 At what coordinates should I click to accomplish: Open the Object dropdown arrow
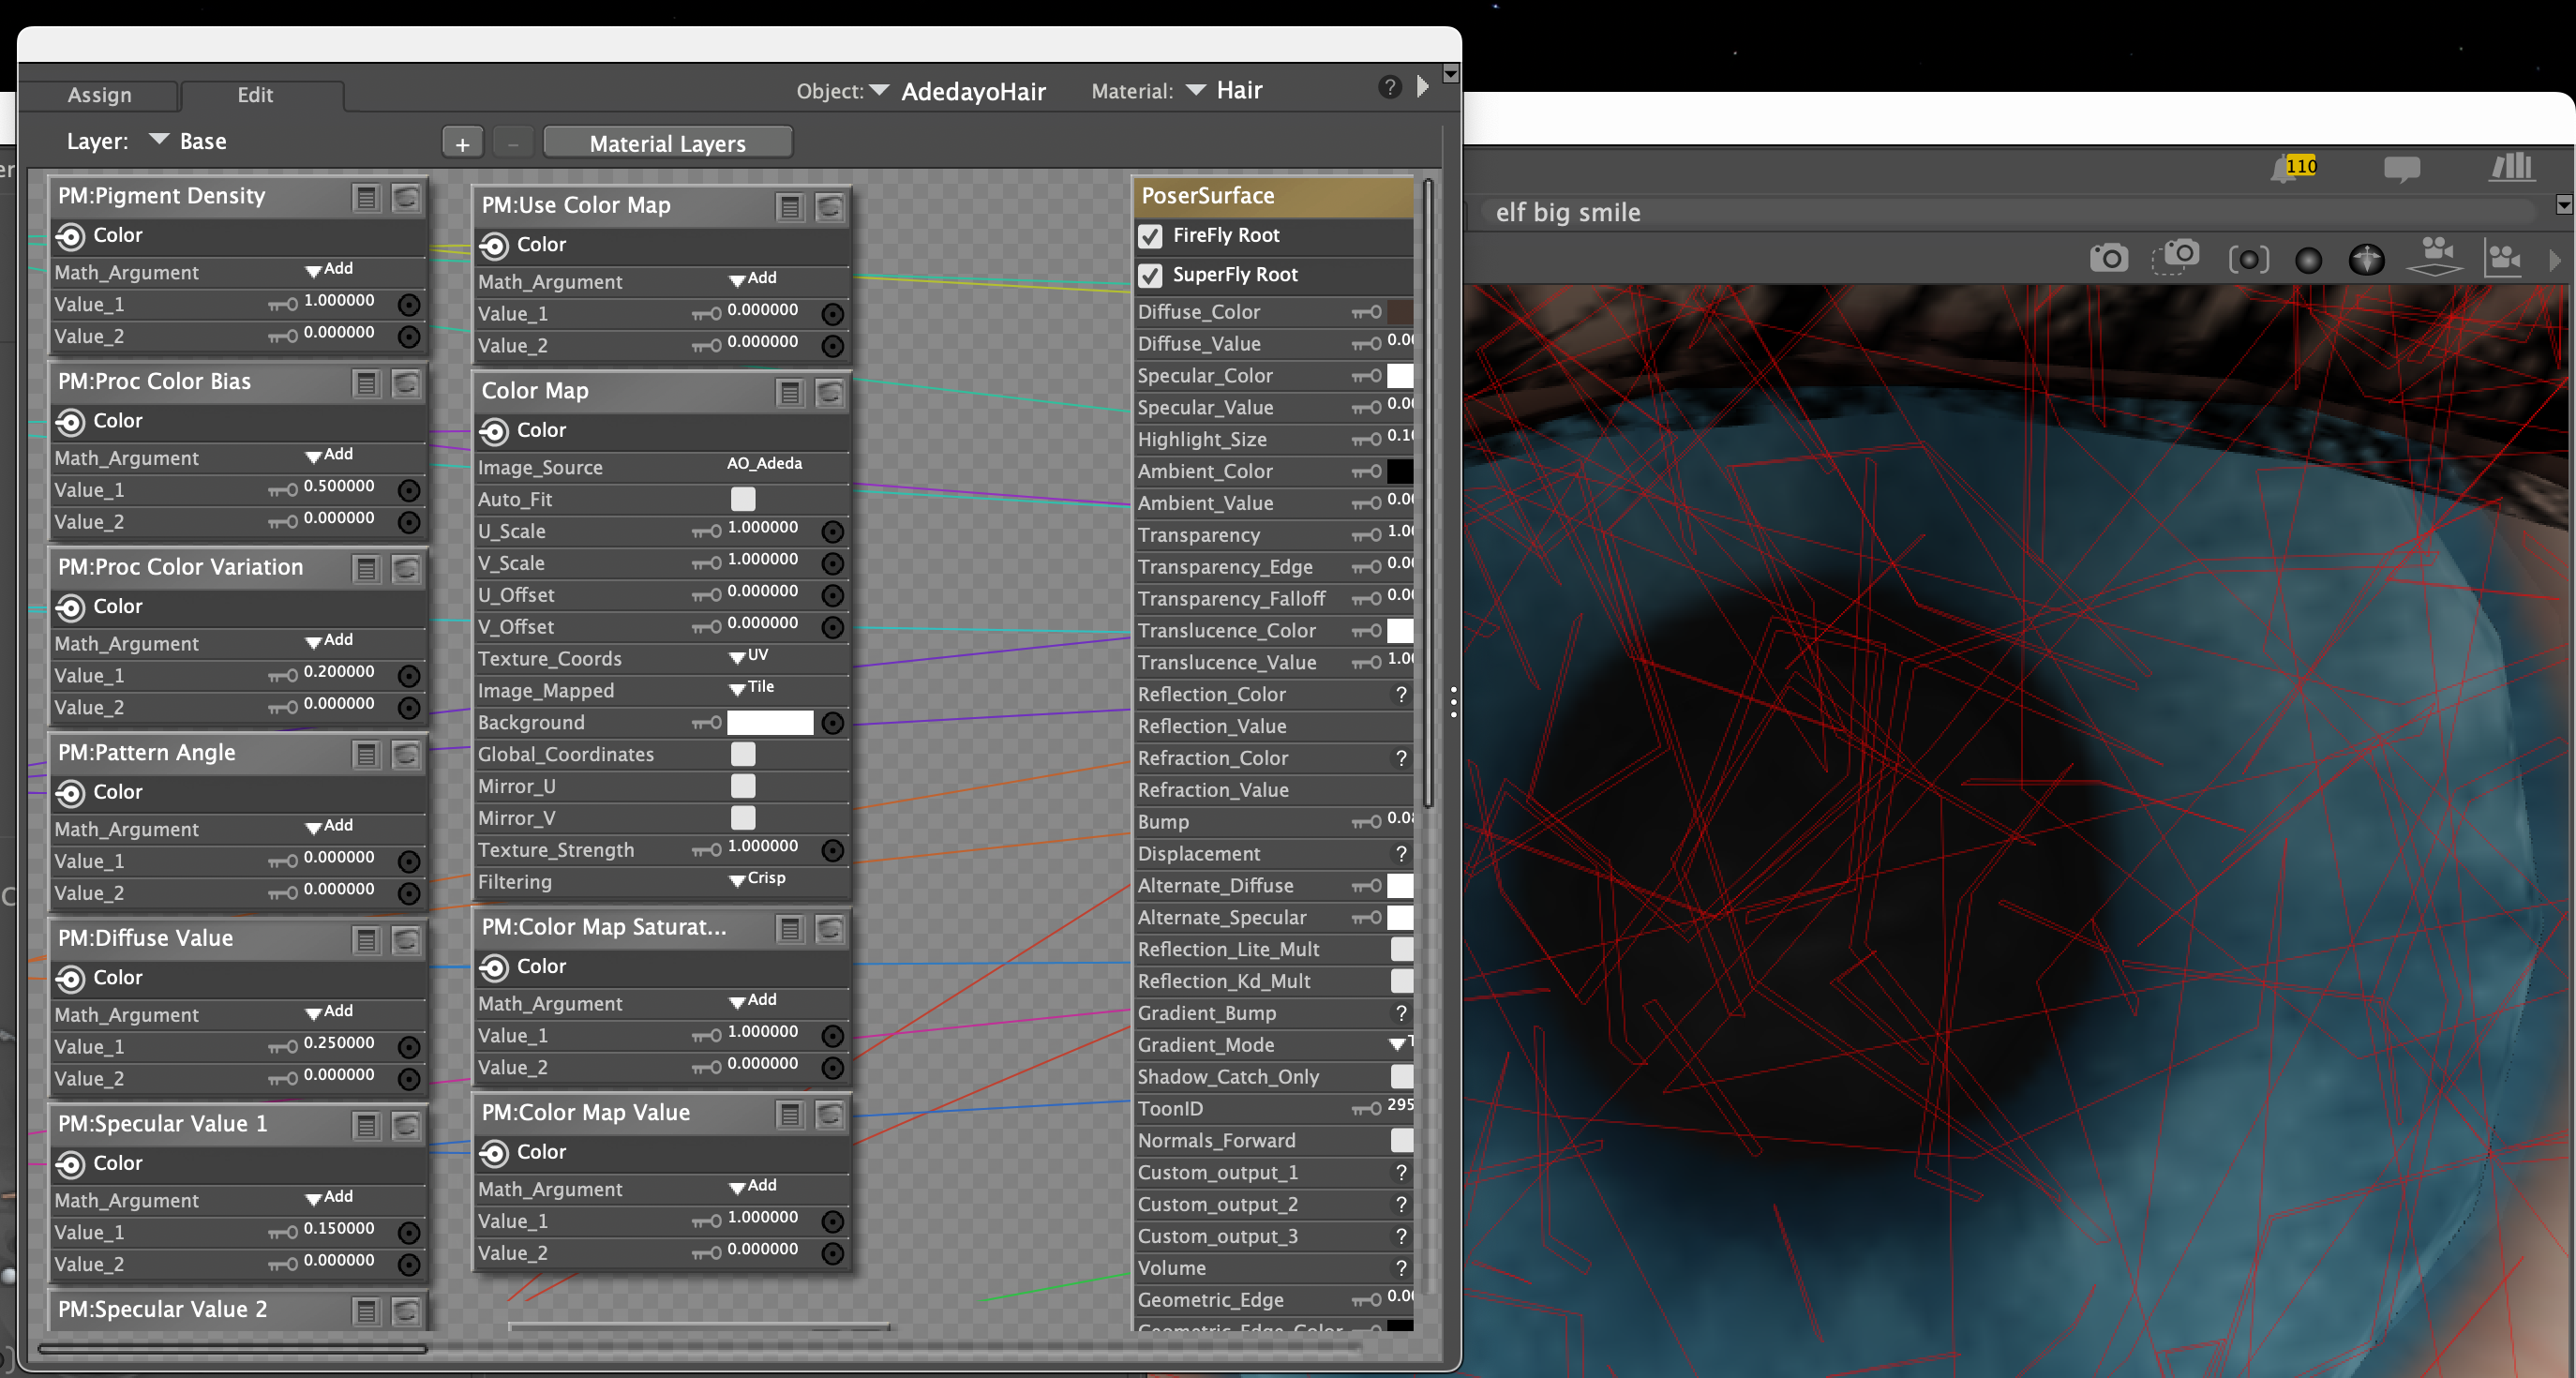click(x=879, y=90)
